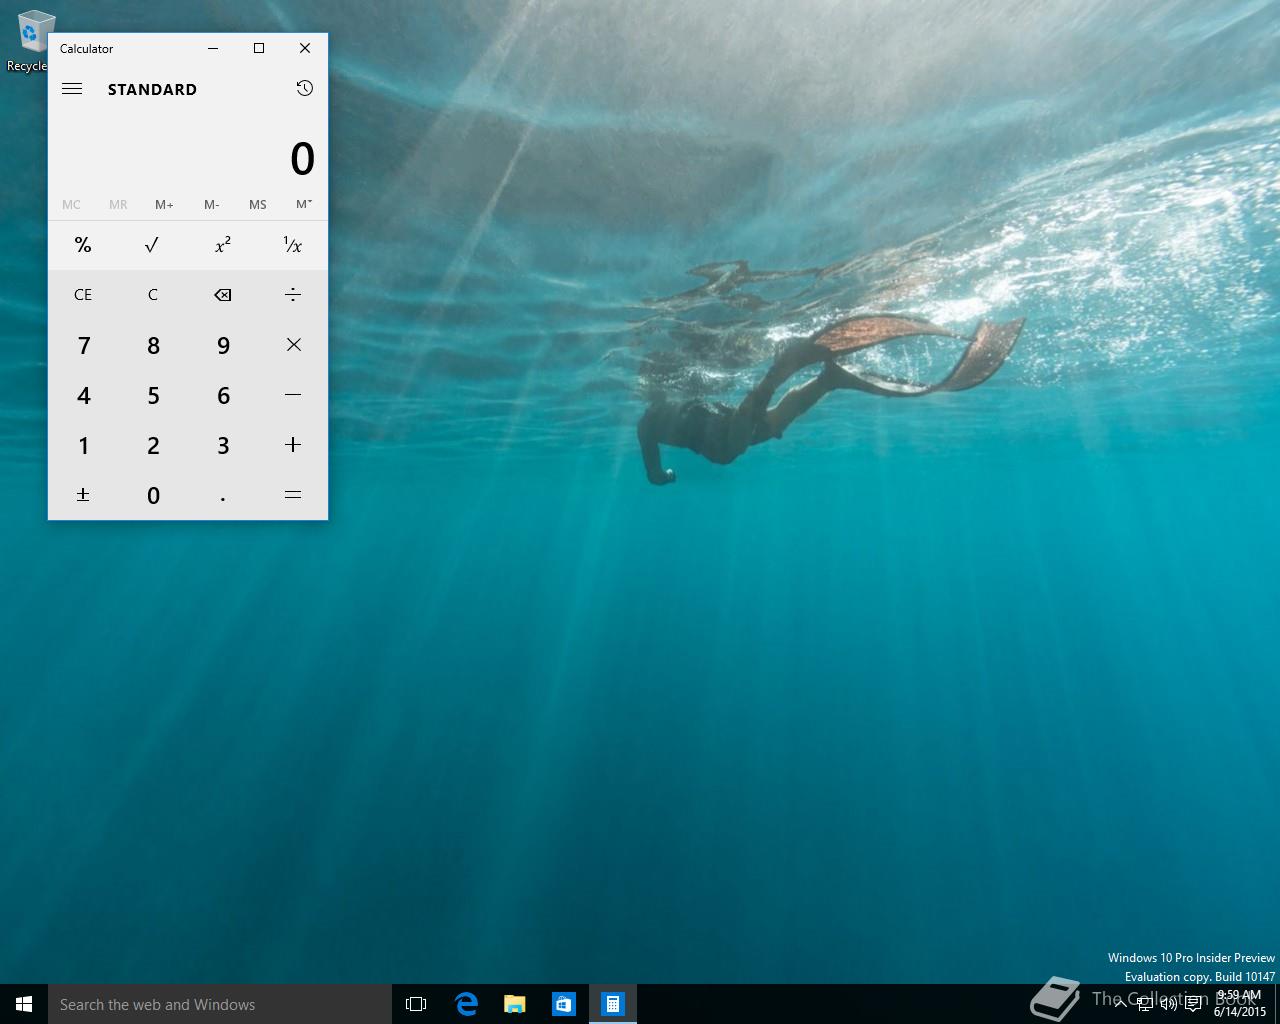Click the Calculator taskbar icon
Screen dimensions: 1280x1024
pyautogui.click(x=613, y=1004)
